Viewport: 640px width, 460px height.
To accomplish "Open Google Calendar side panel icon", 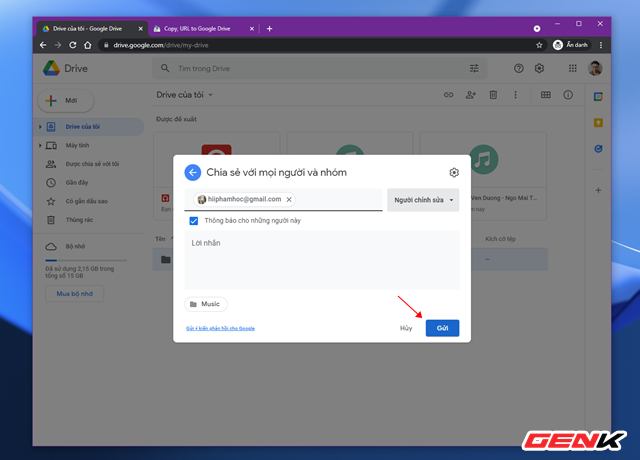I will [x=598, y=97].
